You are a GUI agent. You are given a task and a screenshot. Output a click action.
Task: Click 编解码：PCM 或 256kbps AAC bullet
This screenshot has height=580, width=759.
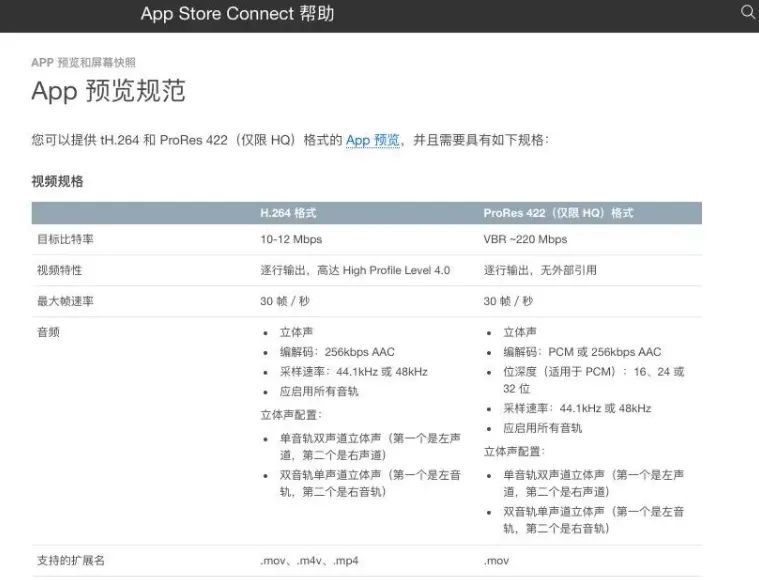[582, 352]
